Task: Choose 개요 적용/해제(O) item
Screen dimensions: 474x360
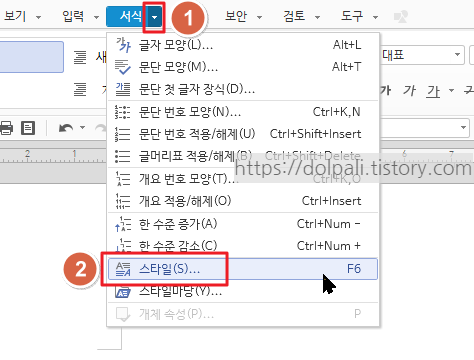Action: pos(243,201)
